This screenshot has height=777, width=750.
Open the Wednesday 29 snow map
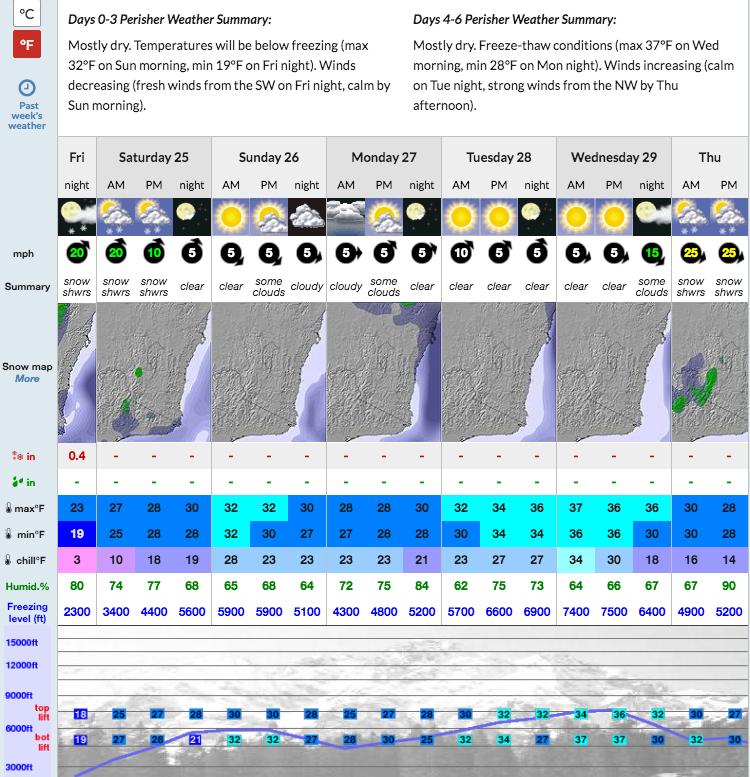click(x=614, y=372)
